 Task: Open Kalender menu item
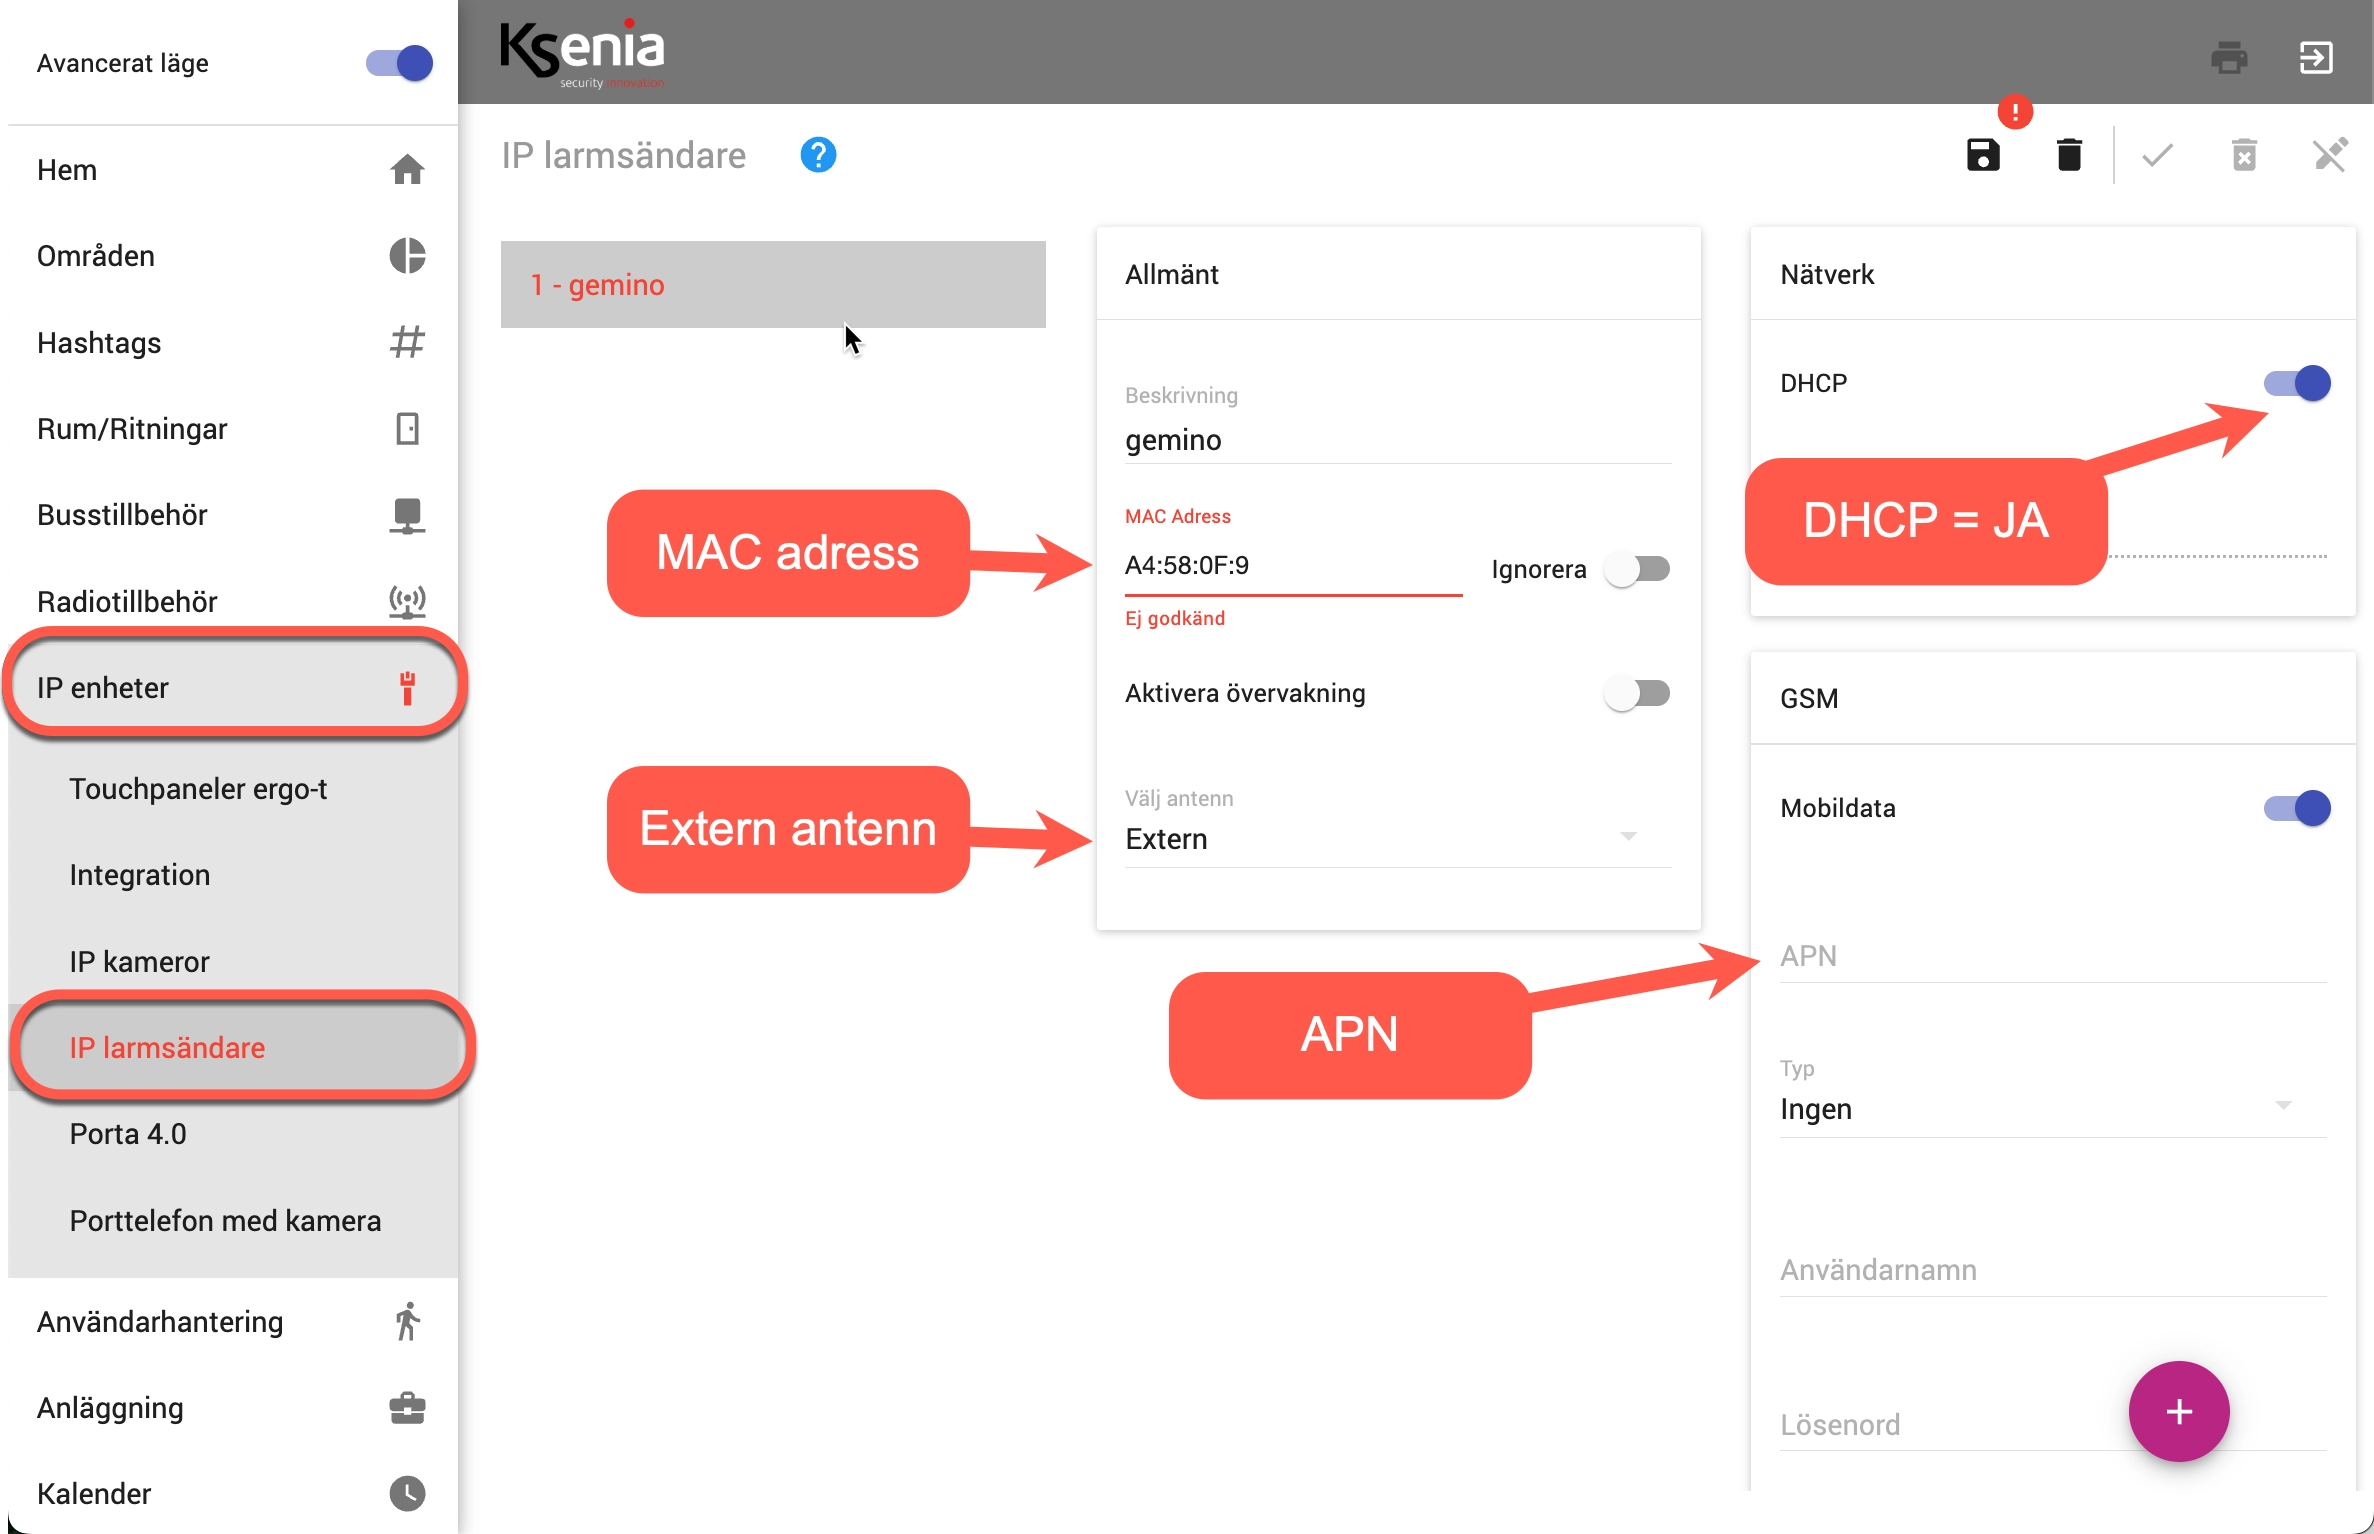pyautogui.click(x=232, y=1494)
